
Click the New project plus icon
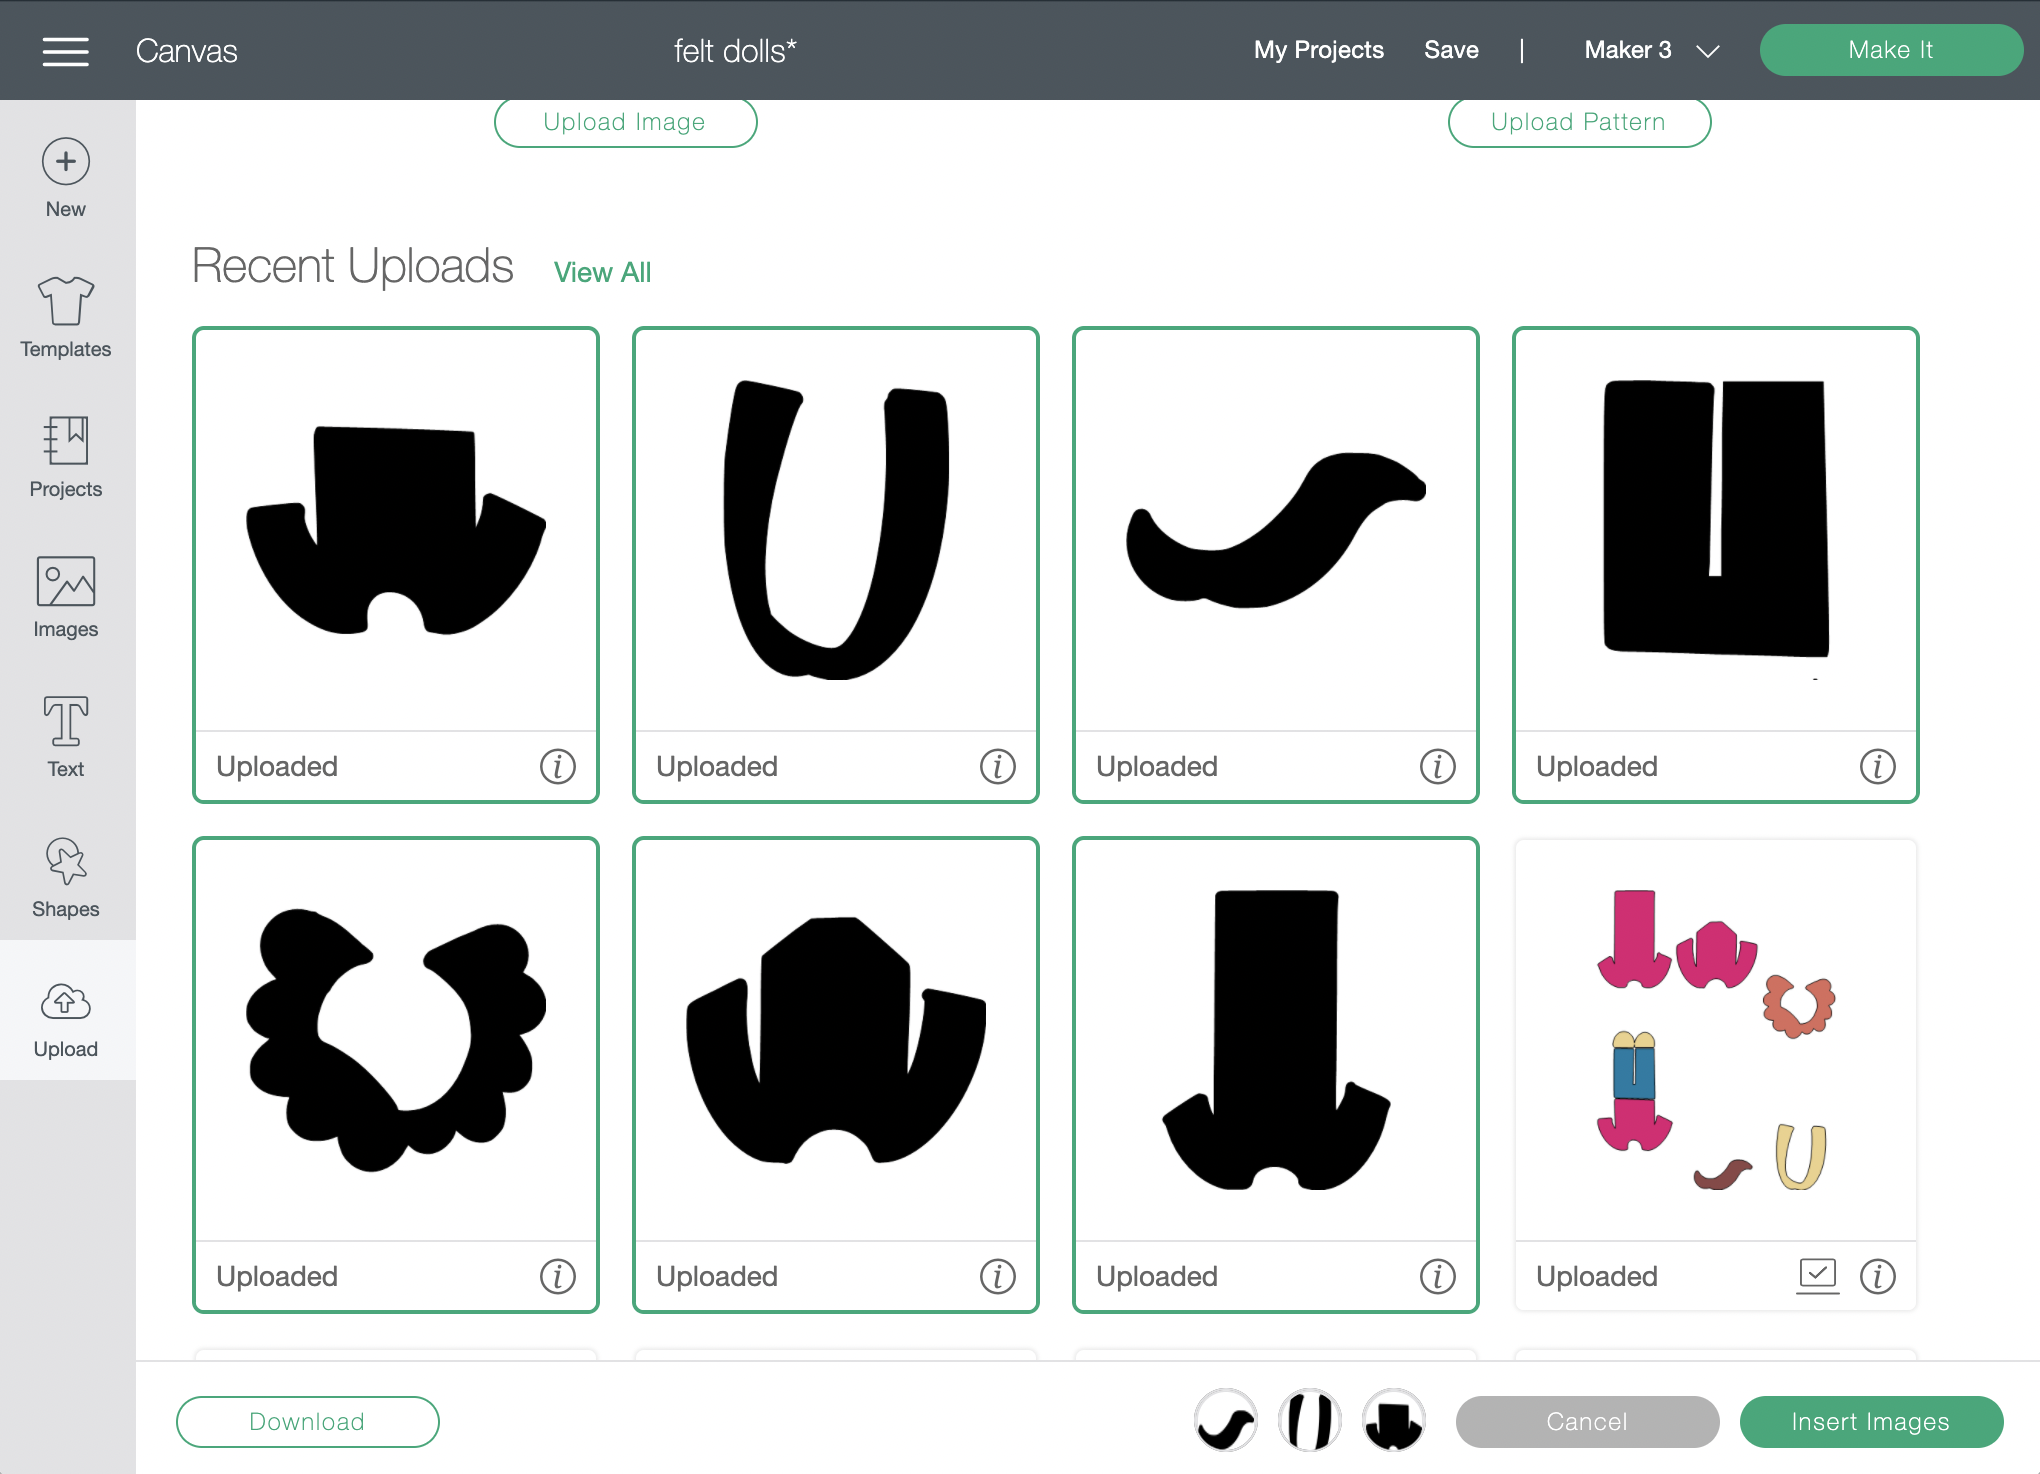[x=66, y=162]
